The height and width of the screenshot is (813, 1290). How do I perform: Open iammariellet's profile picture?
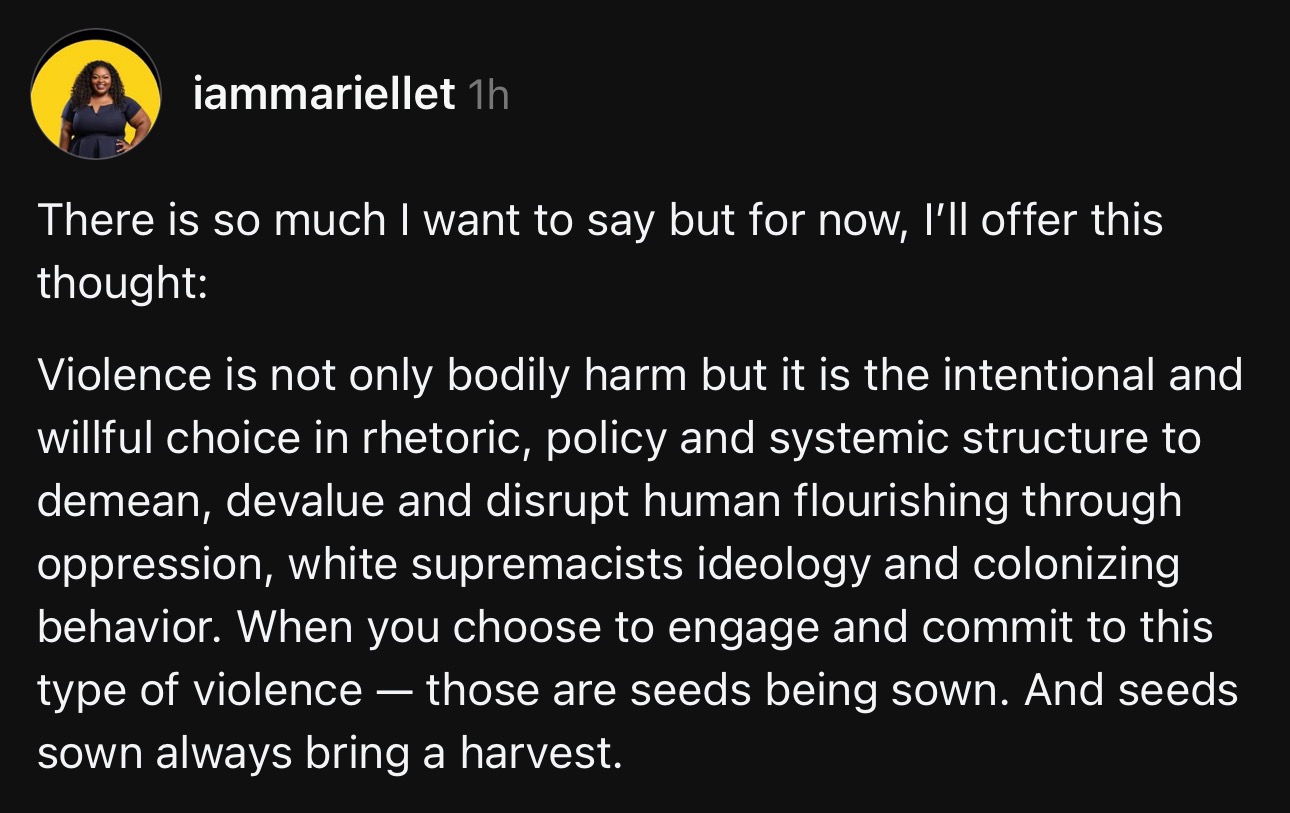97,96
